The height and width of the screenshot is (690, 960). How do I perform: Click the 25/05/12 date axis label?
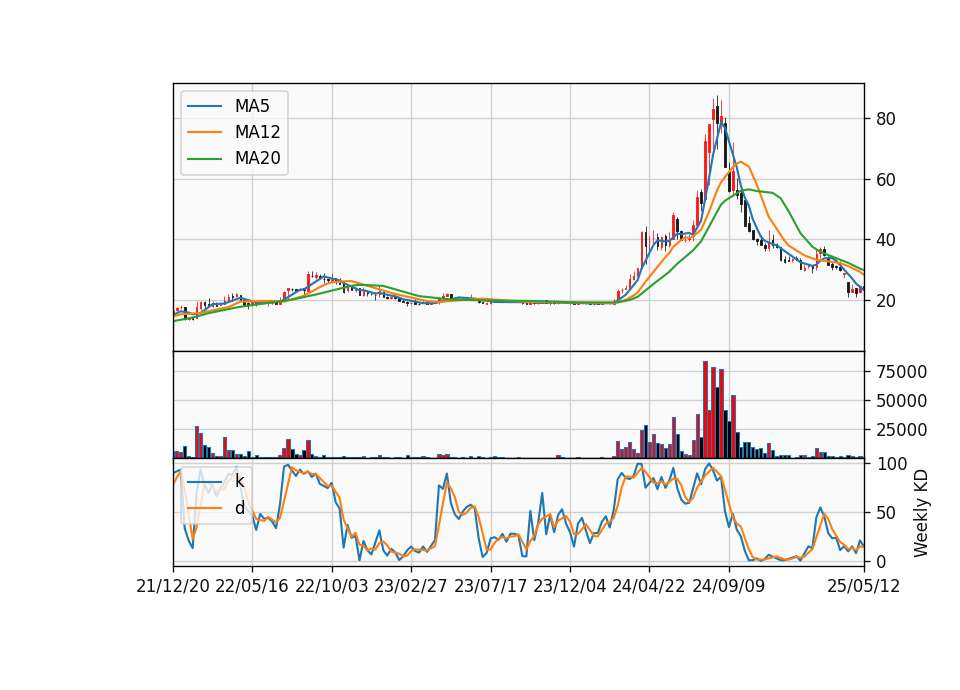863,586
